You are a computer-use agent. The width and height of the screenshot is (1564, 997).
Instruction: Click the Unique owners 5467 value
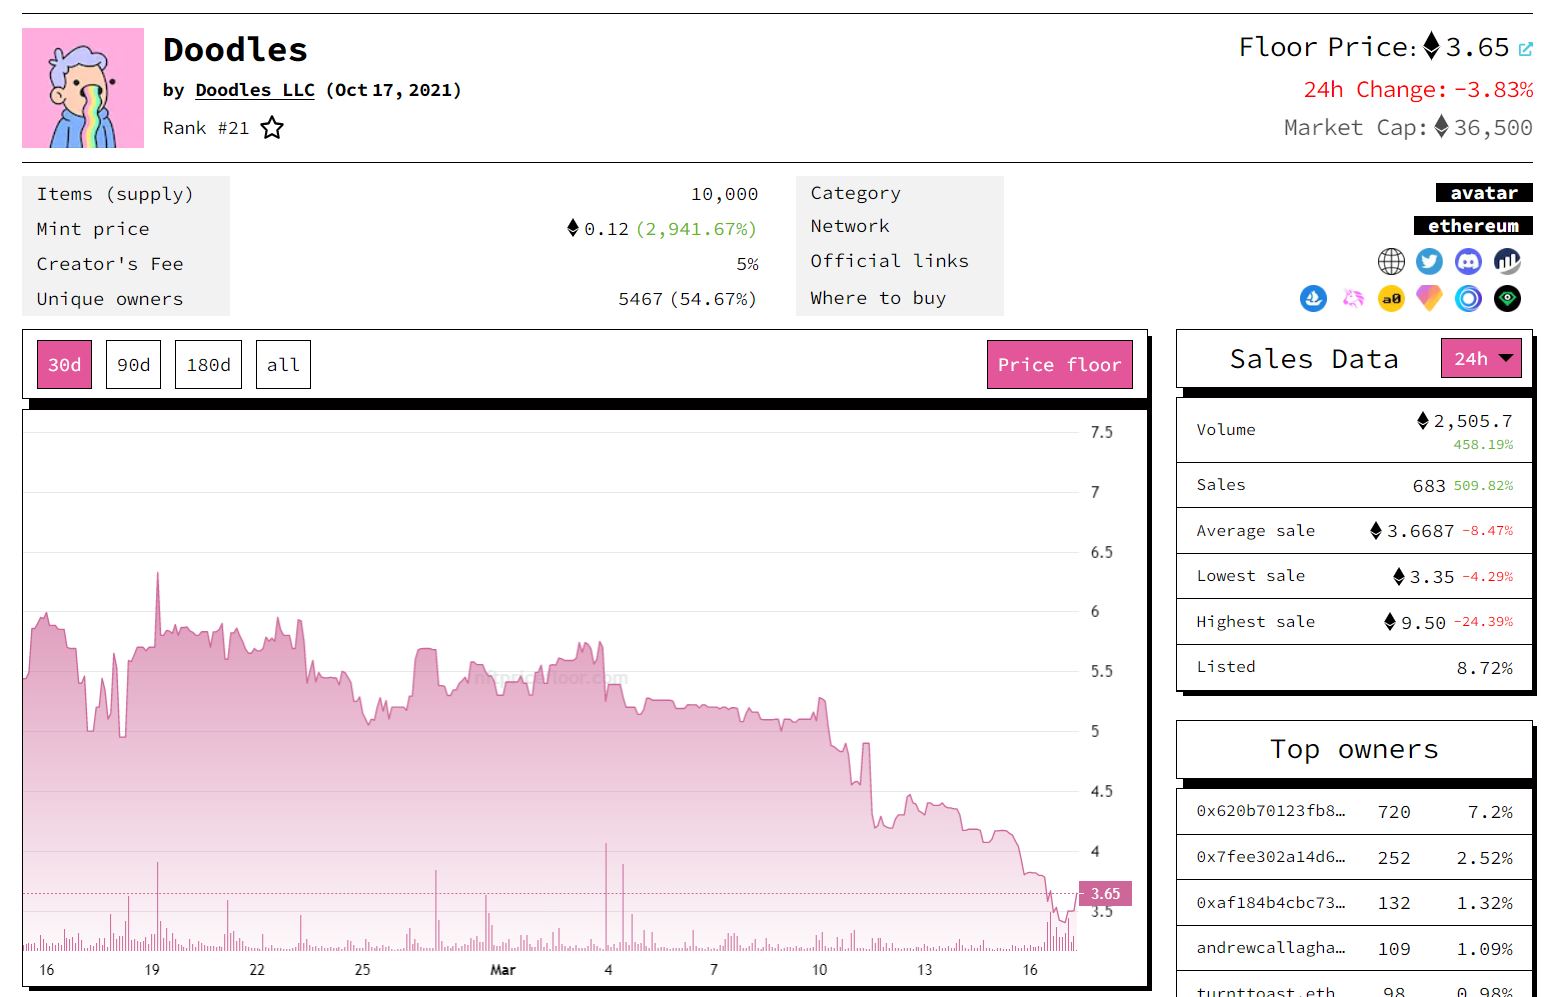tap(640, 299)
